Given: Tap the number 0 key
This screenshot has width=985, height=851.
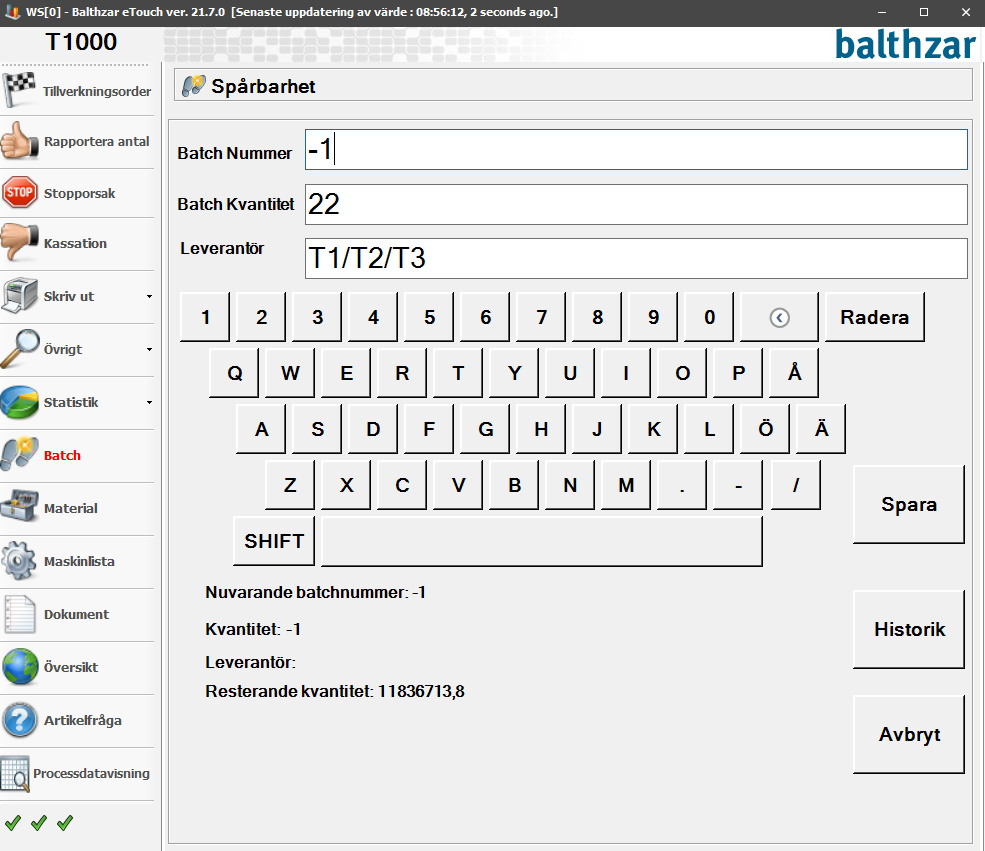Looking at the screenshot, I should coord(709,317).
